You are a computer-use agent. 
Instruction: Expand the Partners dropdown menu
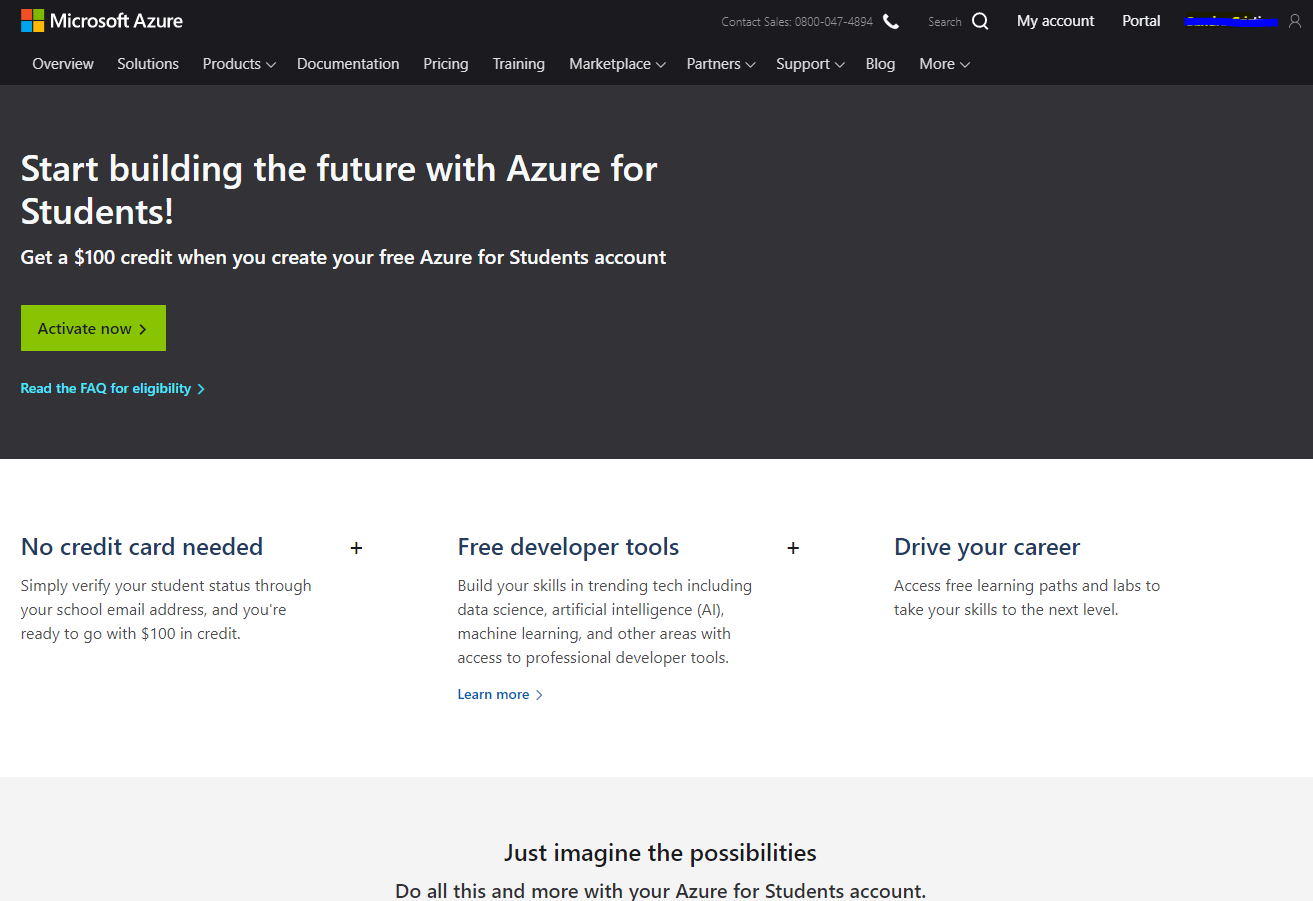[x=720, y=64]
